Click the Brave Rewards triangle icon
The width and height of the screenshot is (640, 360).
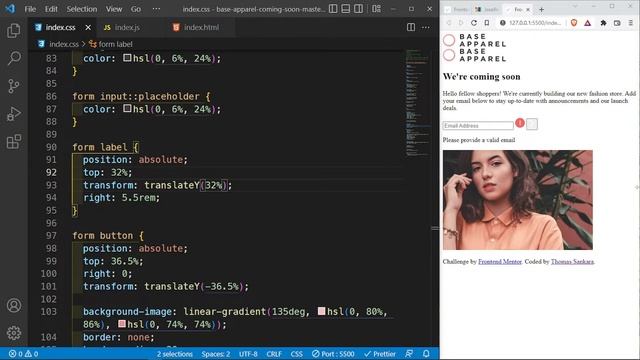[588, 23]
